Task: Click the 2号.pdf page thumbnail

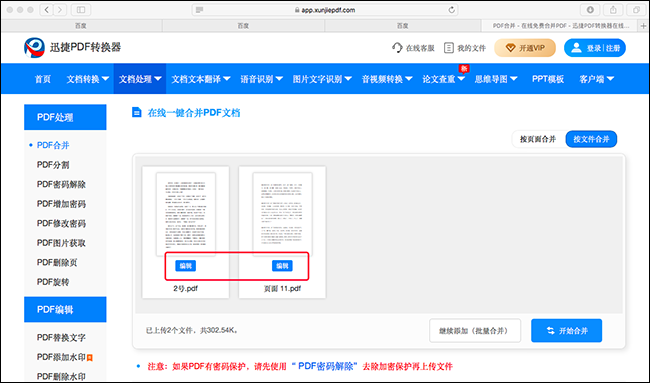Action: tap(186, 214)
